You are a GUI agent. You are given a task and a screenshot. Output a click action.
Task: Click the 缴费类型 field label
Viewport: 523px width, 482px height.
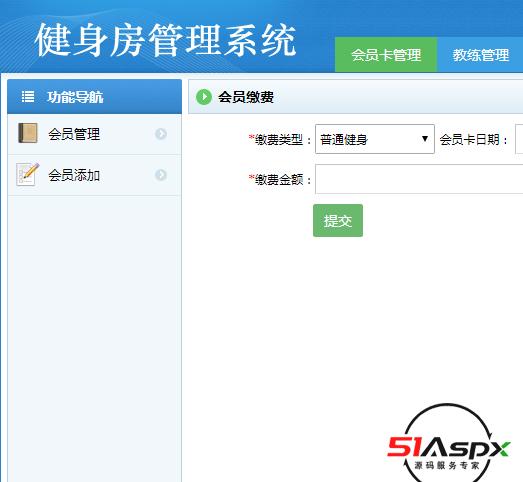280,139
